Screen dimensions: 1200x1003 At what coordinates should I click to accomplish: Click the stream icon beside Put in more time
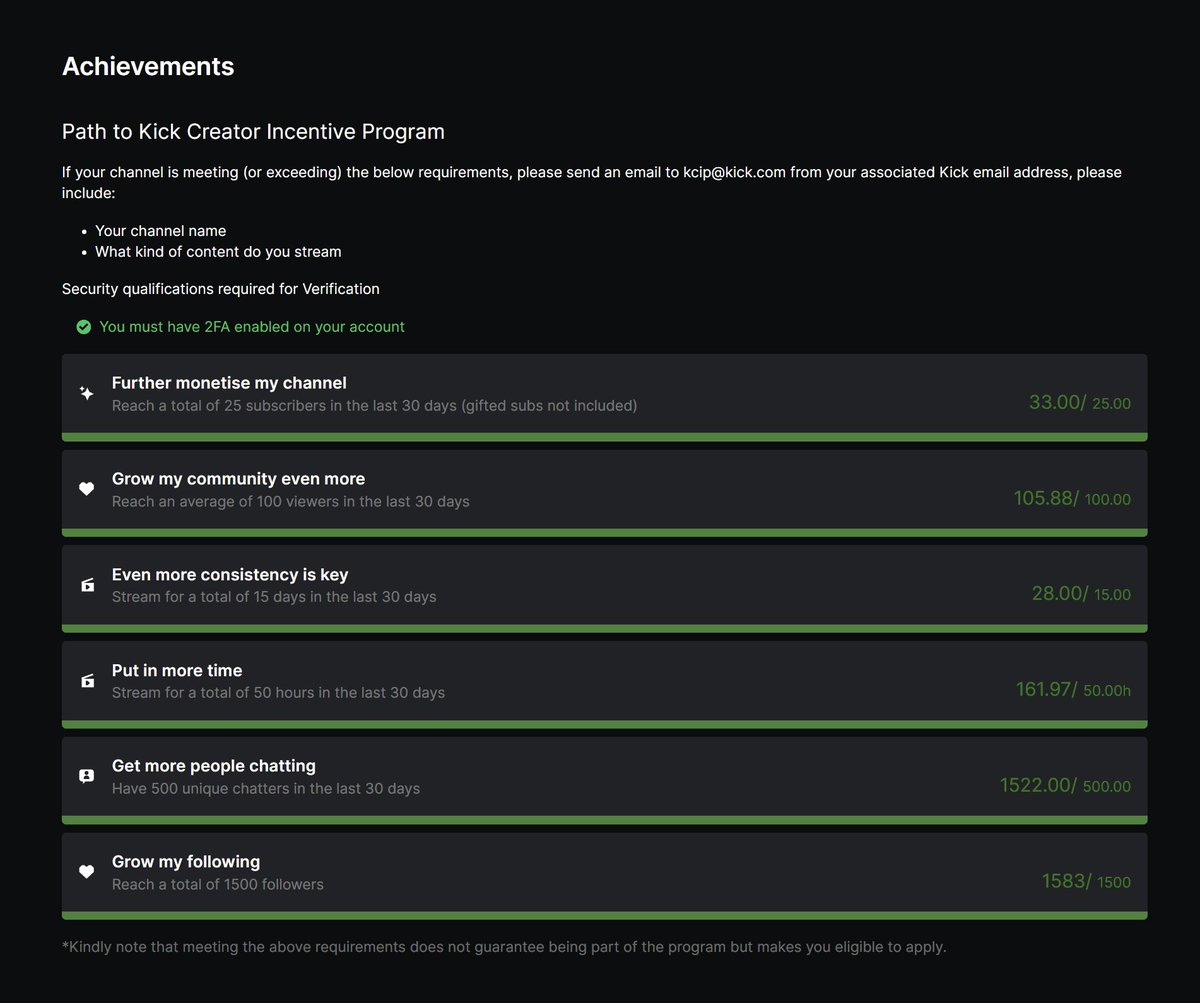point(87,681)
